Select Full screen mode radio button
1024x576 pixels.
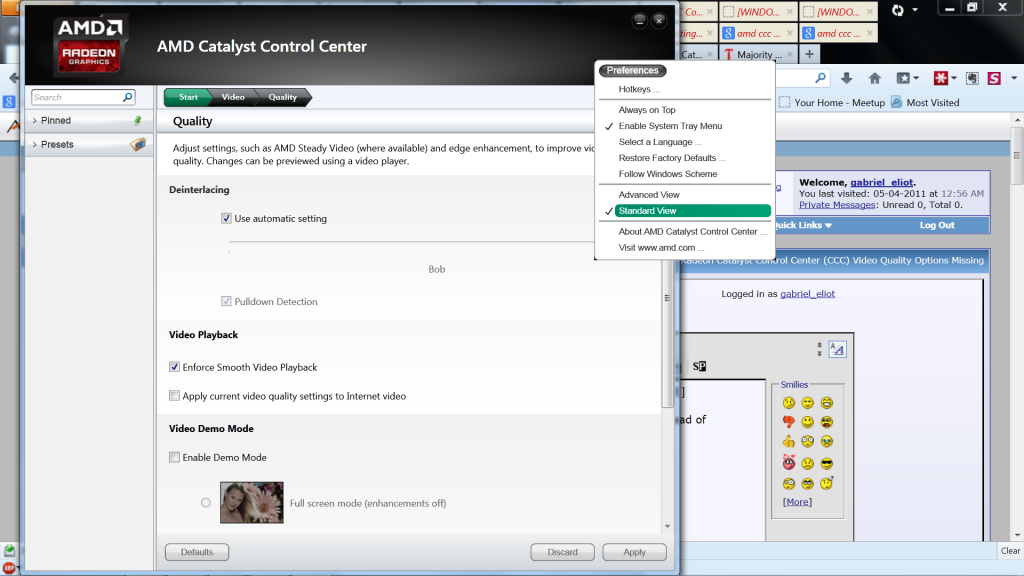pyautogui.click(x=206, y=503)
